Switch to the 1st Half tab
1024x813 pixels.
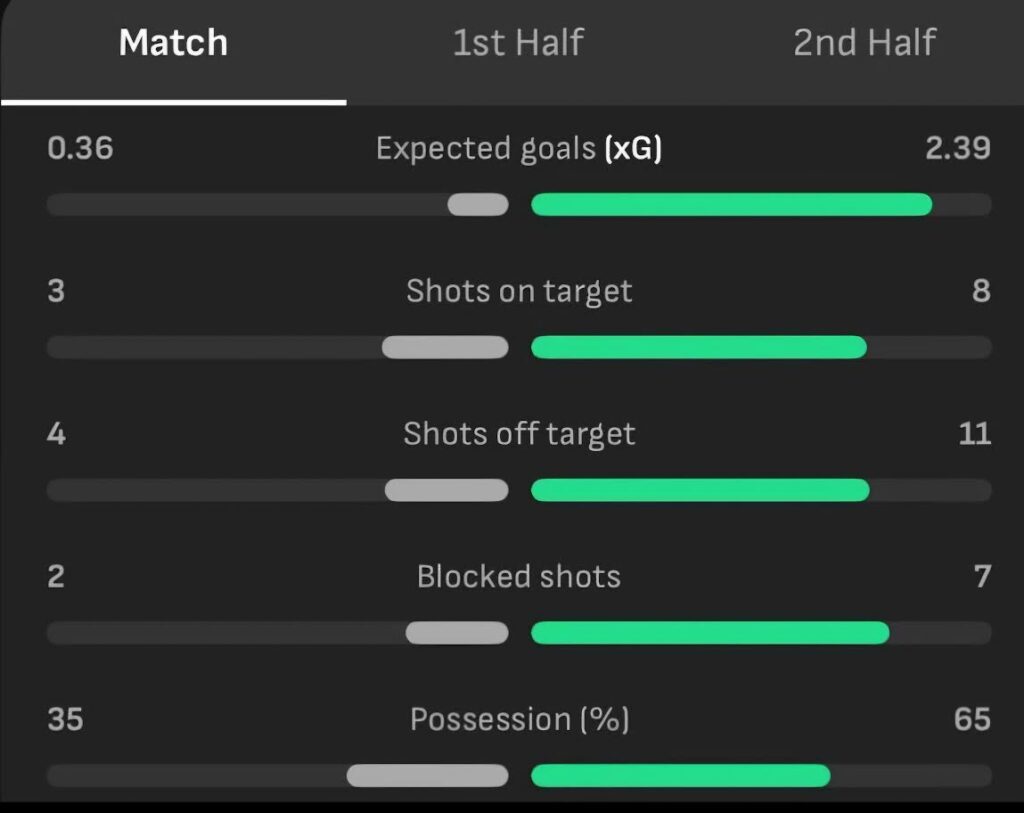(518, 44)
